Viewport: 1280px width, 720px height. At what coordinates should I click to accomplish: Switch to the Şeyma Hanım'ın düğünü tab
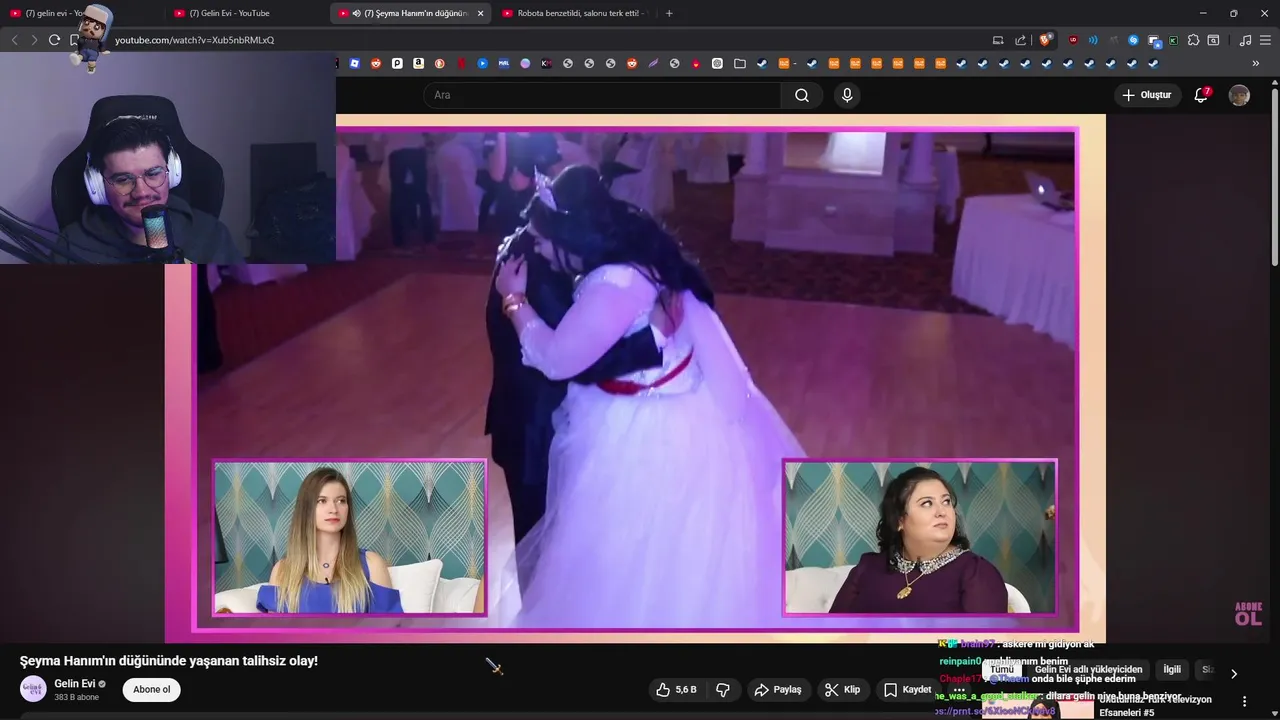point(408,13)
